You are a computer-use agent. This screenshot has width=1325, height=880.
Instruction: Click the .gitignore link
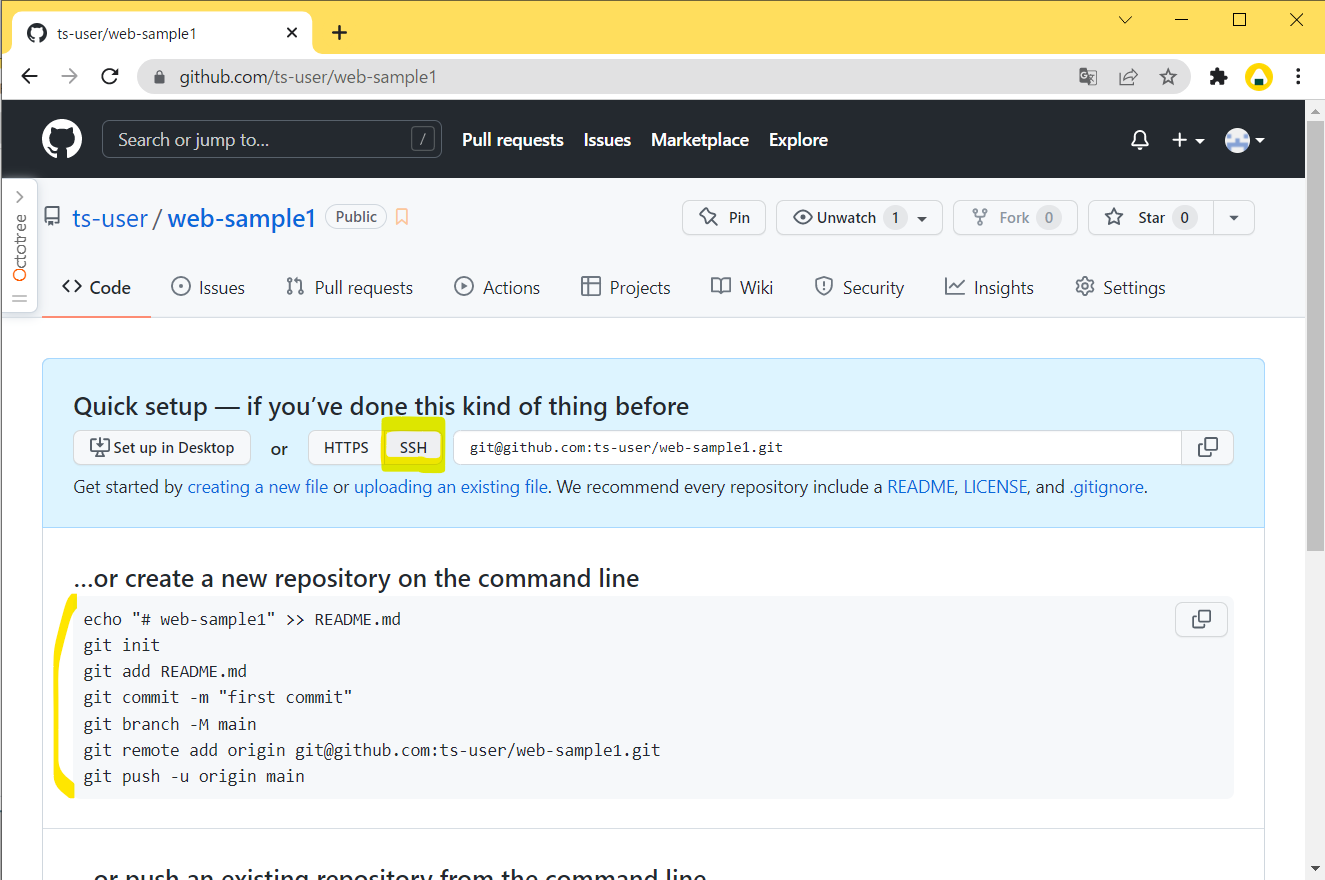pos(1107,488)
